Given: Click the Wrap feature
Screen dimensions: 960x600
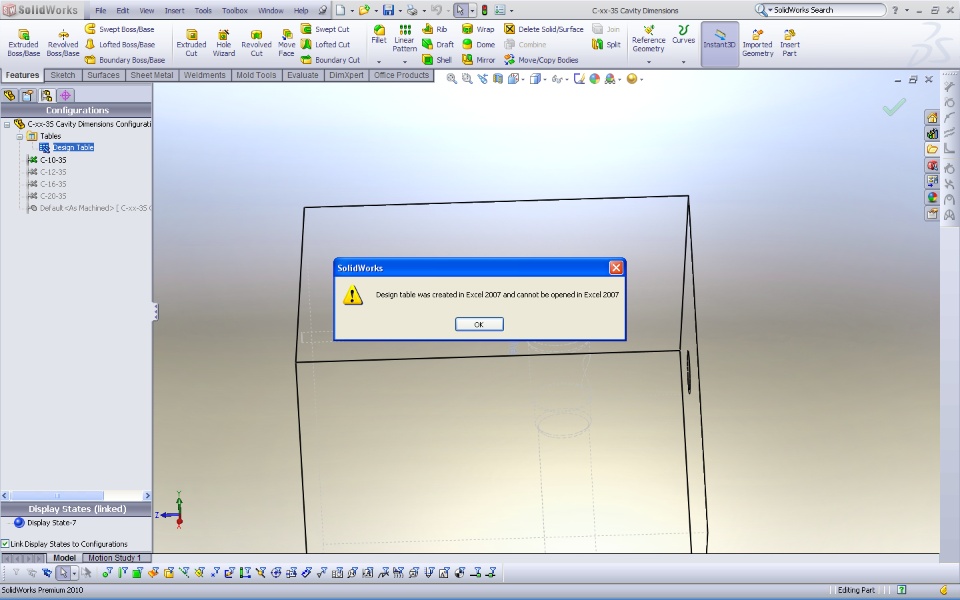Looking at the screenshot, I should tap(478, 29).
